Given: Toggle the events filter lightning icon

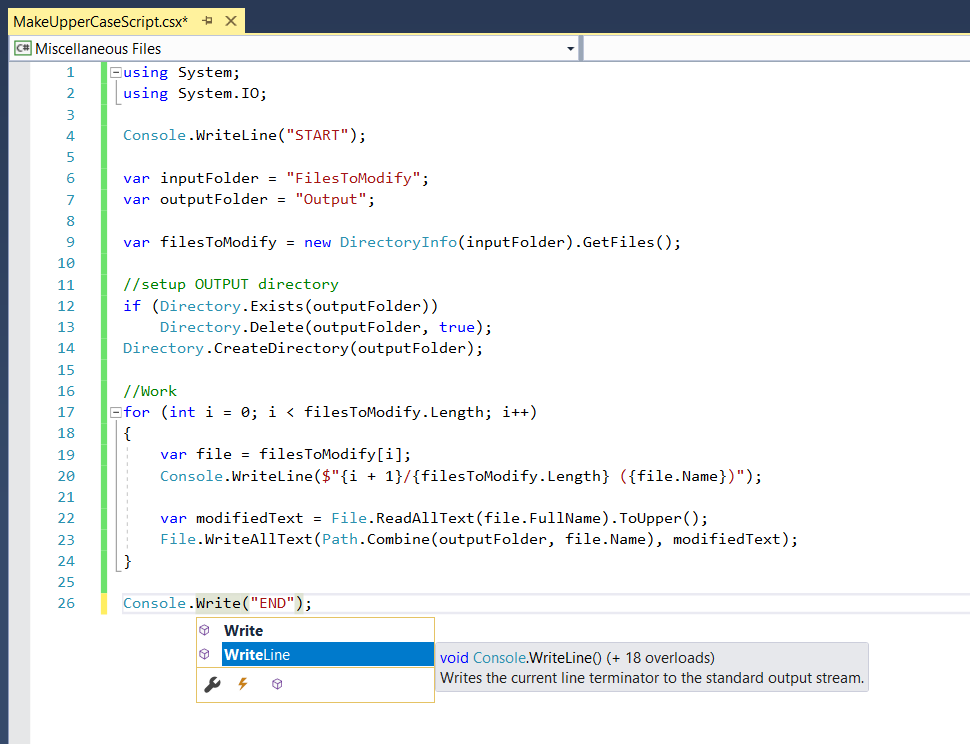Looking at the screenshot, I should 243,684.
